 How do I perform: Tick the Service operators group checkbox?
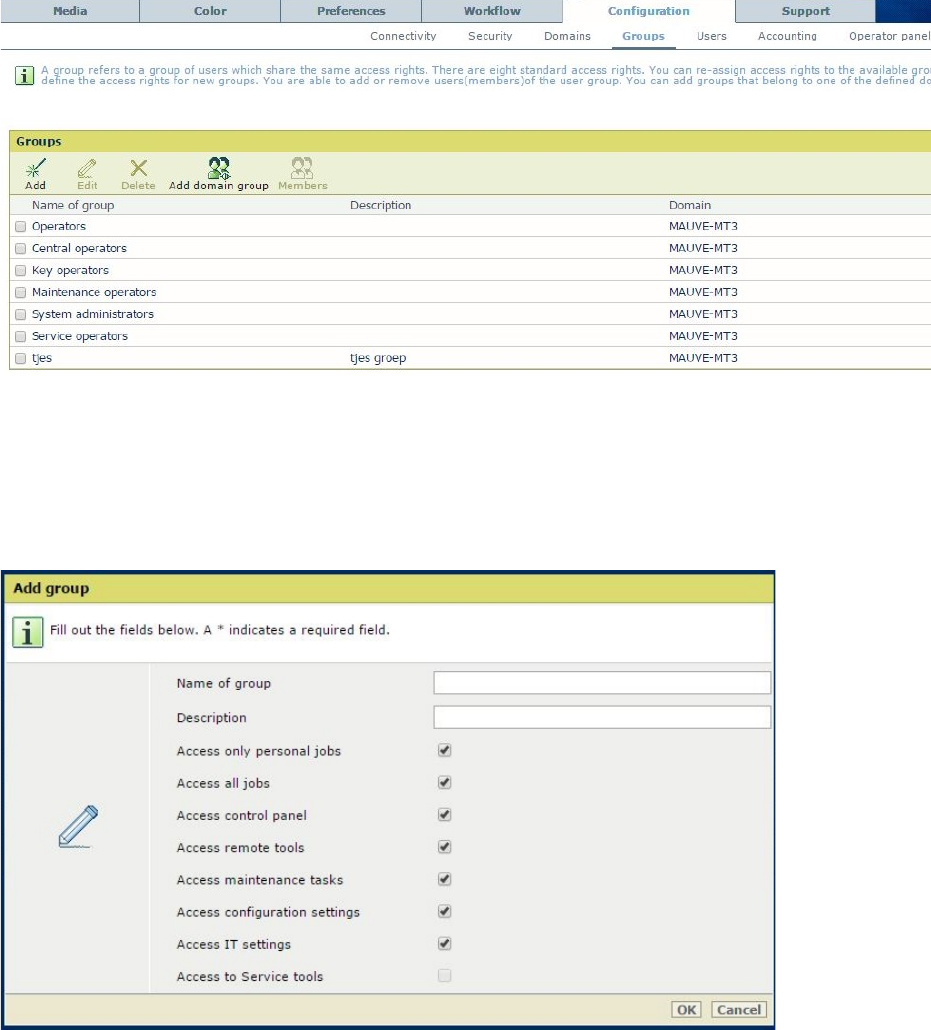click(x=20, y=337)
